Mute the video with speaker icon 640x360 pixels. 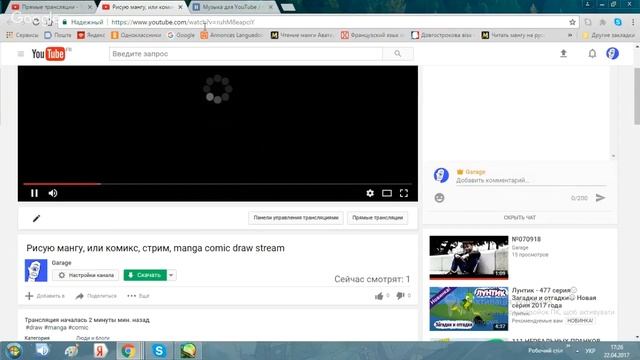53,193
